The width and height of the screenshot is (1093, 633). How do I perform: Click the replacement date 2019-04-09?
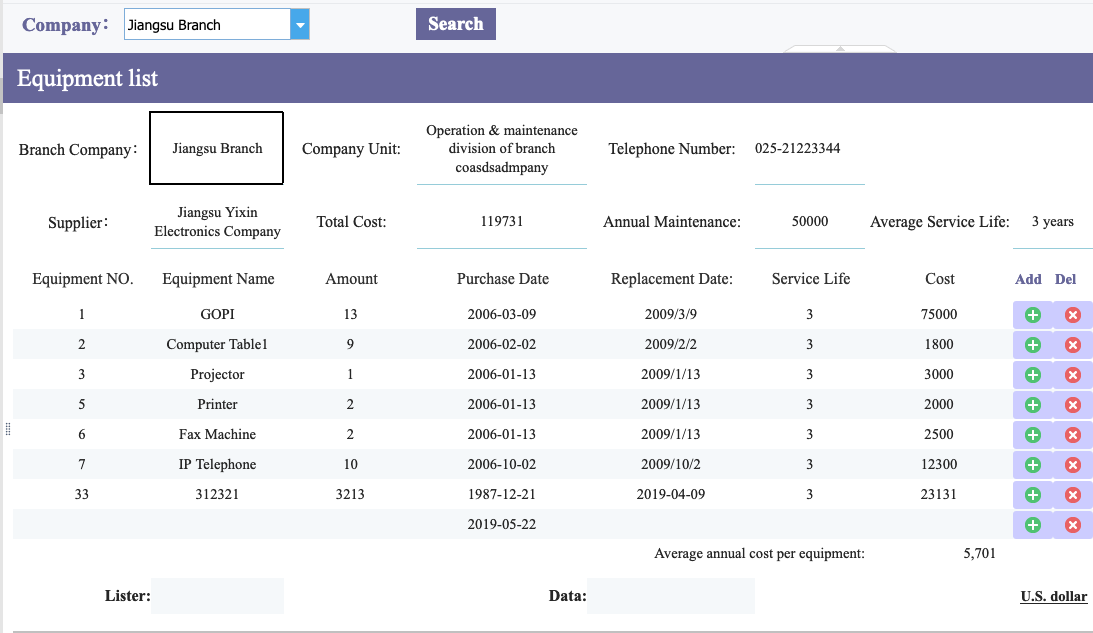point(671,494)
